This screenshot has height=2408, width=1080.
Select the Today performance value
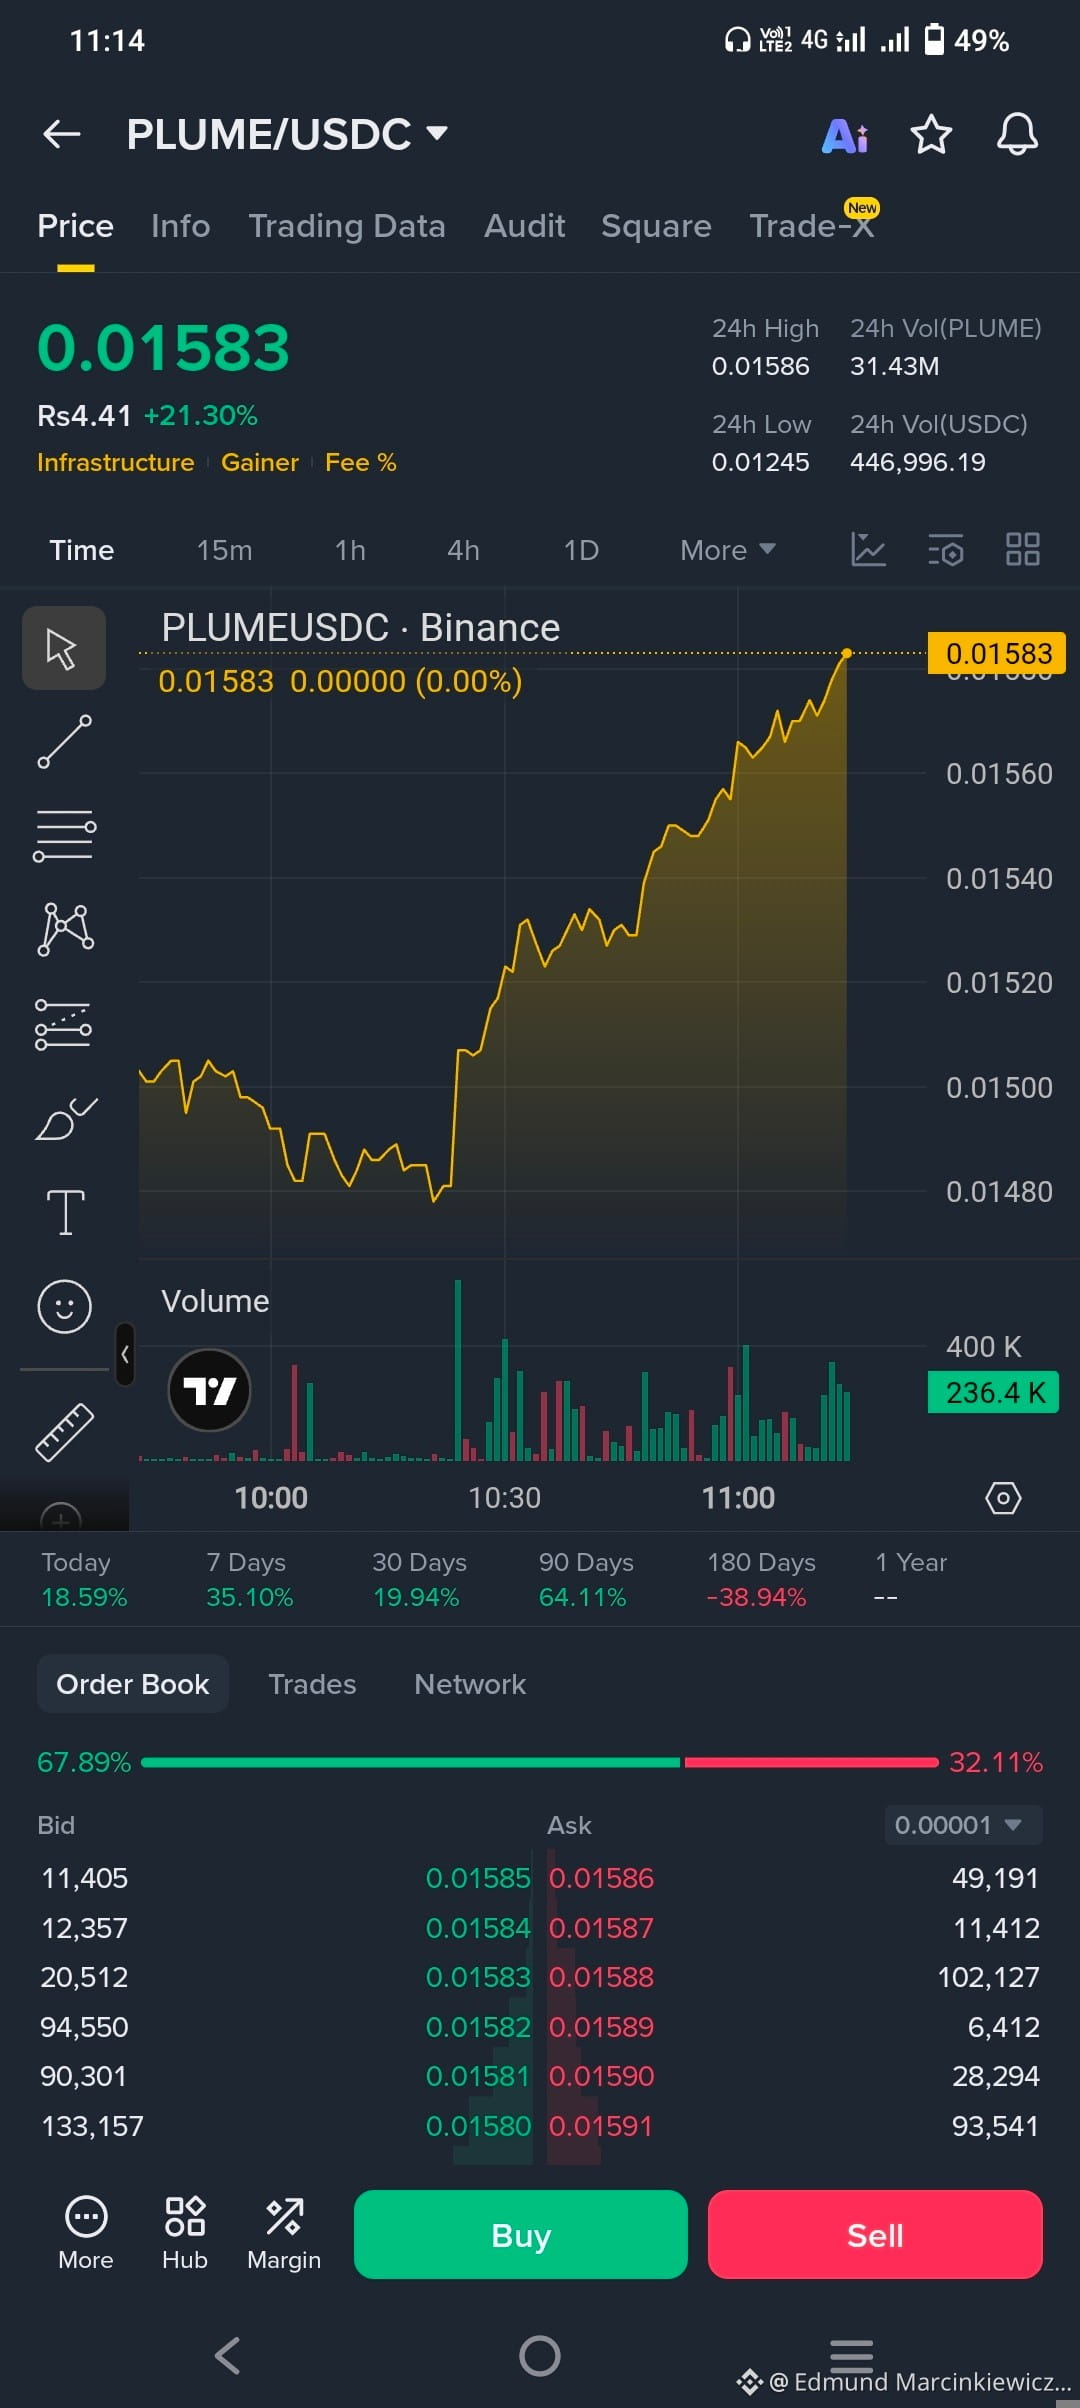point(84,1597)
